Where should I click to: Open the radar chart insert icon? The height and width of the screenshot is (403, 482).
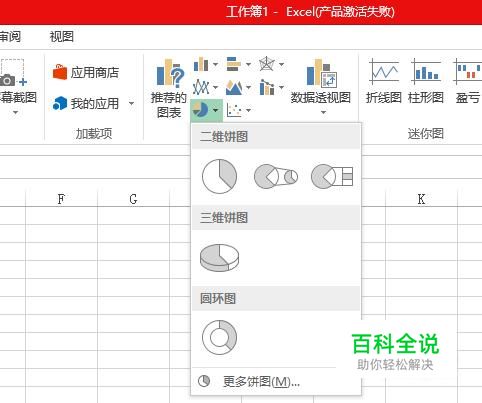pos(267,64)
